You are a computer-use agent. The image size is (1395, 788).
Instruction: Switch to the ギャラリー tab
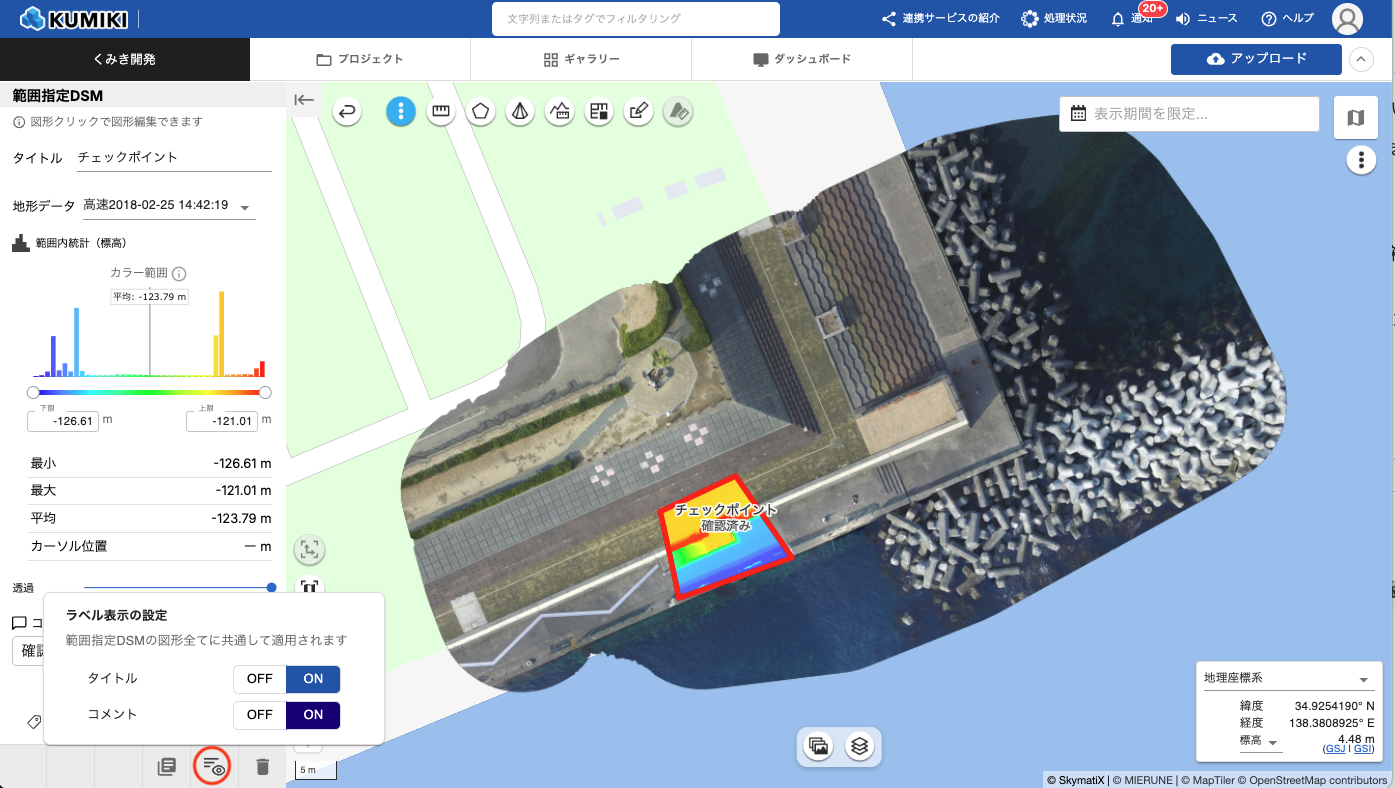[581, 59]
